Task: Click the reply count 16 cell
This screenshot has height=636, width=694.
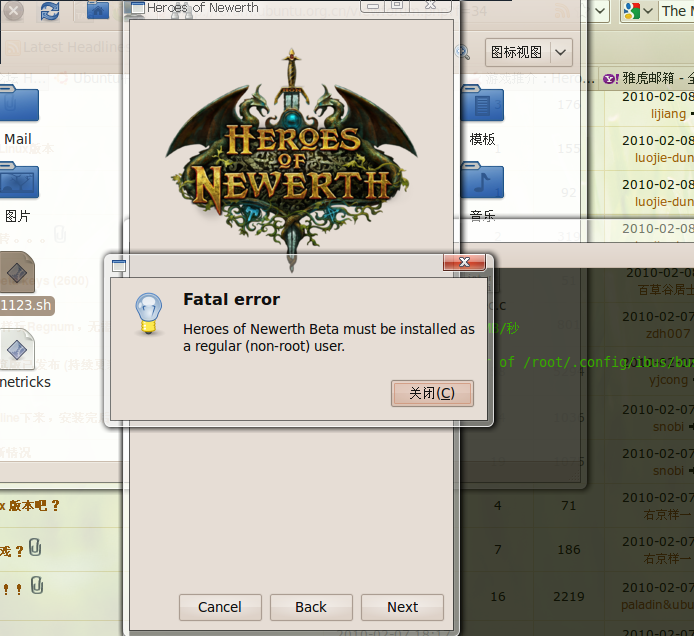Action: (x=498, y=597)
